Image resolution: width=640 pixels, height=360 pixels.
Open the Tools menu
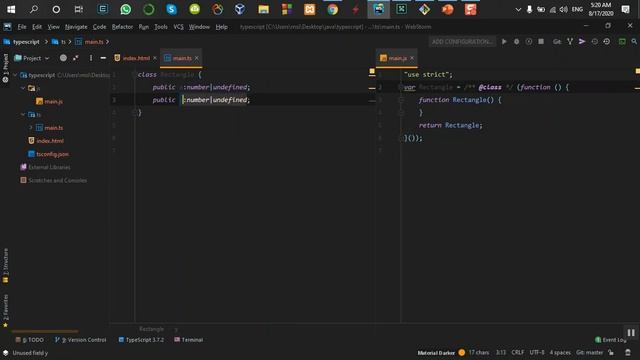click(161, 27)
